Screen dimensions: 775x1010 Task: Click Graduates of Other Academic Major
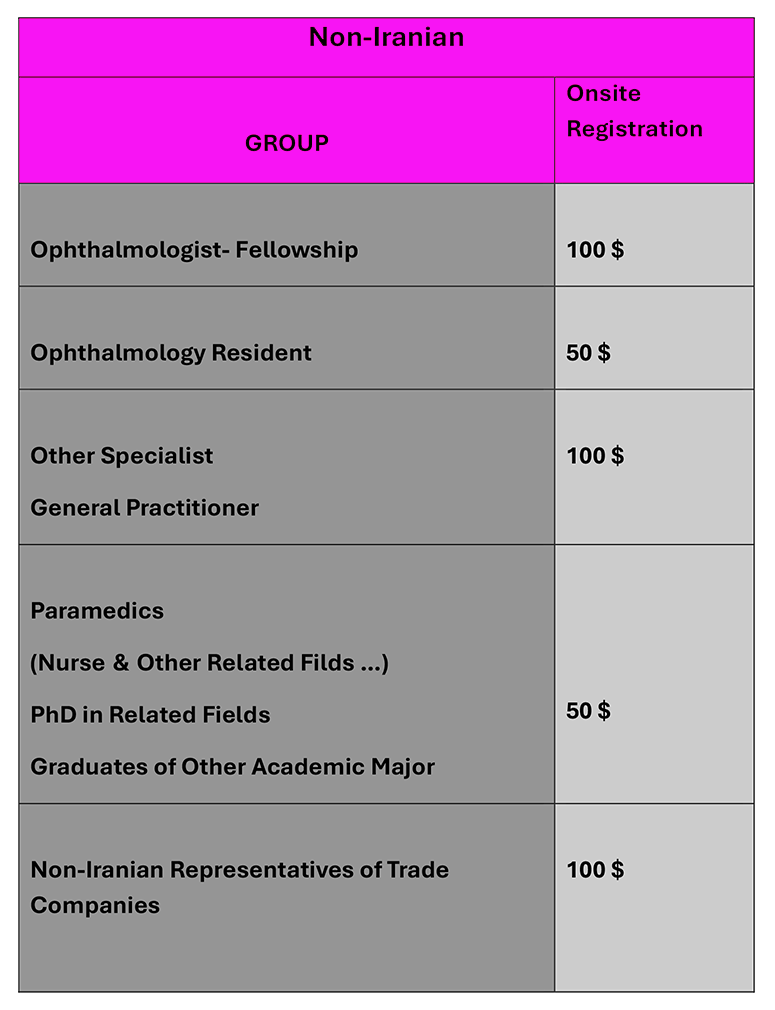click(x=232, y=767)
